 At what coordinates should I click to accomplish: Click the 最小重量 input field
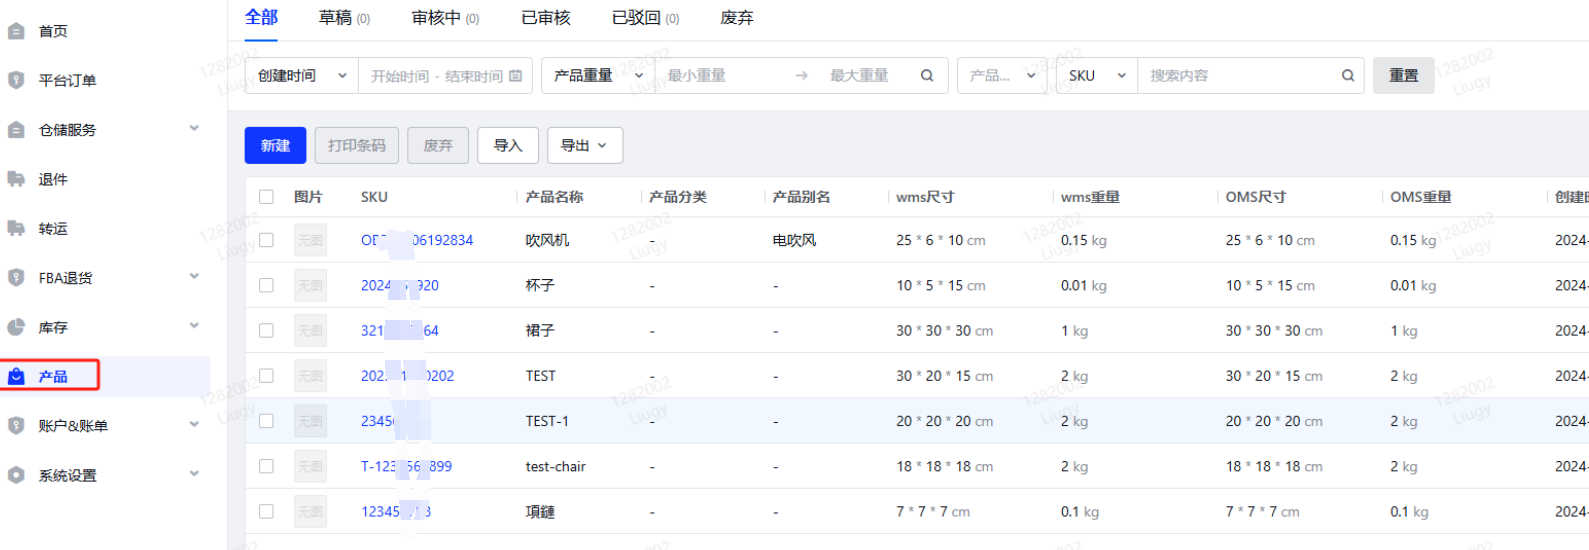[x=720, y=76]
